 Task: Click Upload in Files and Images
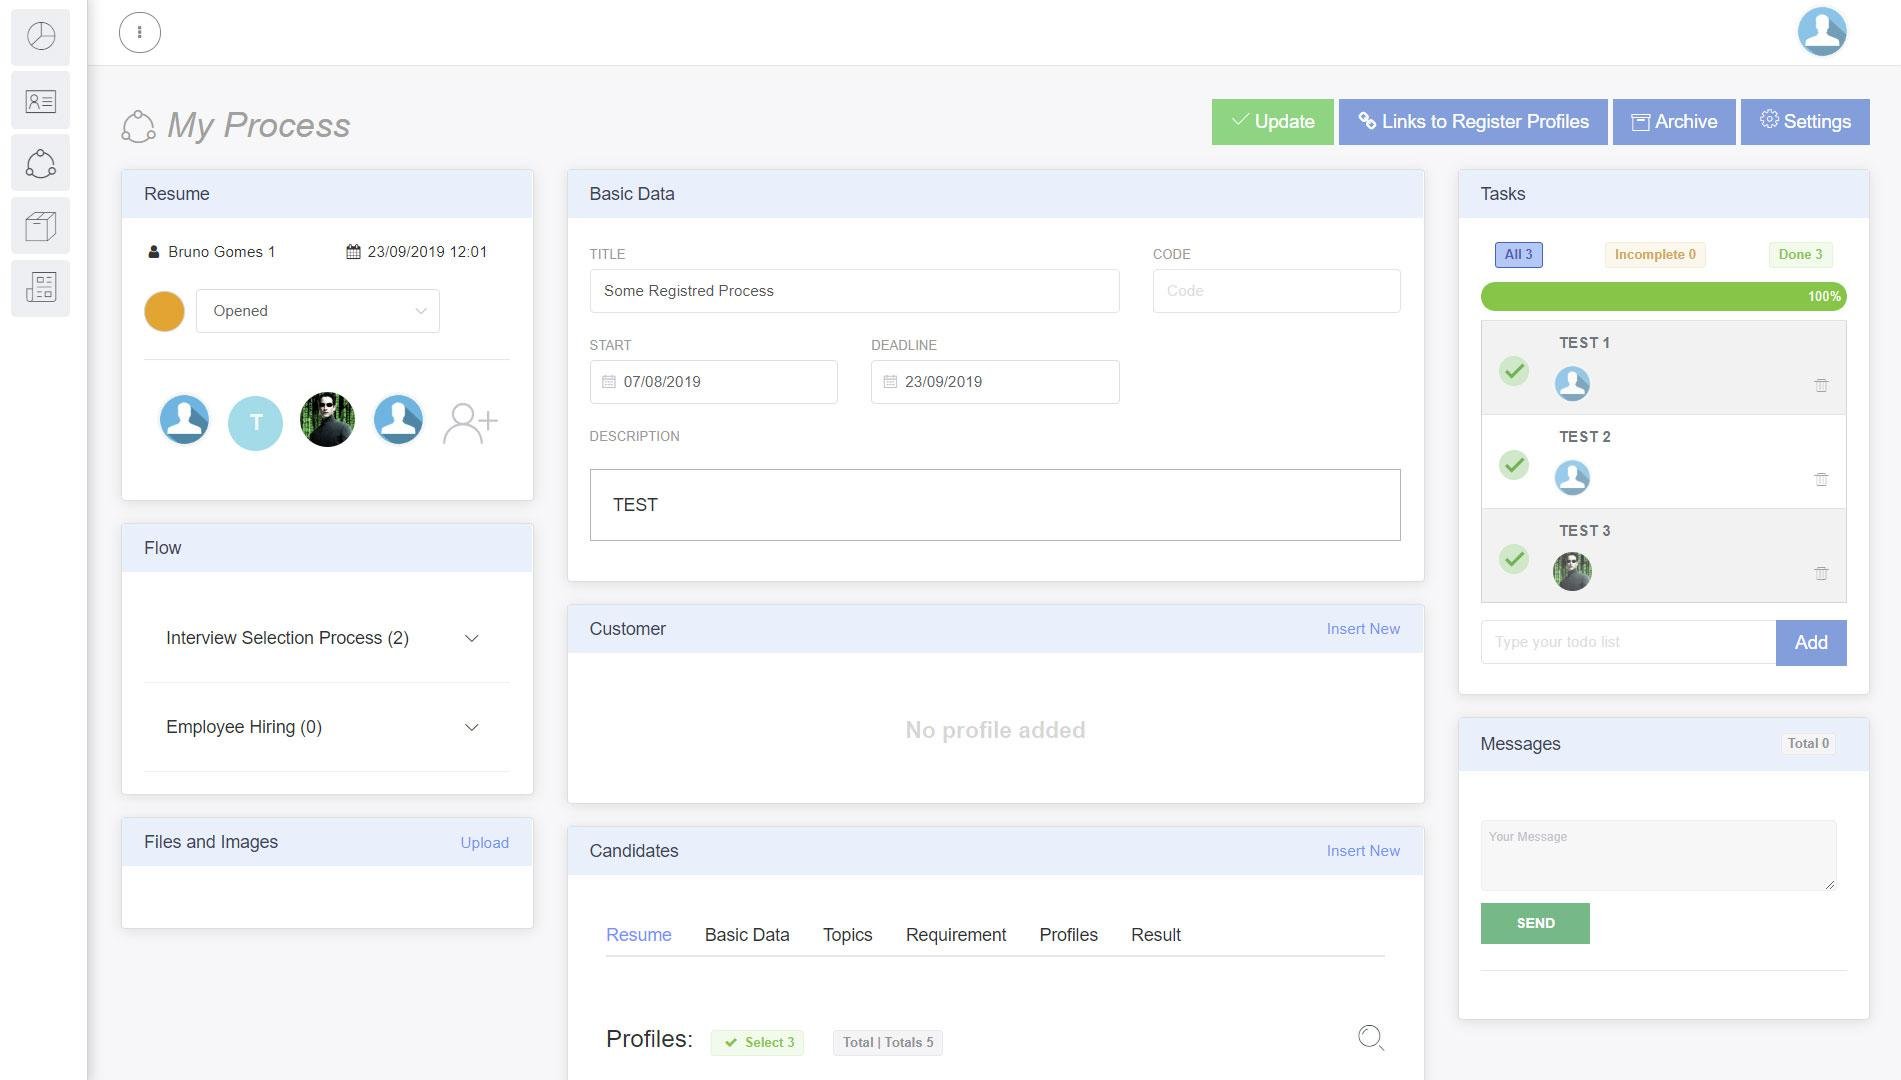coord(485,843)
